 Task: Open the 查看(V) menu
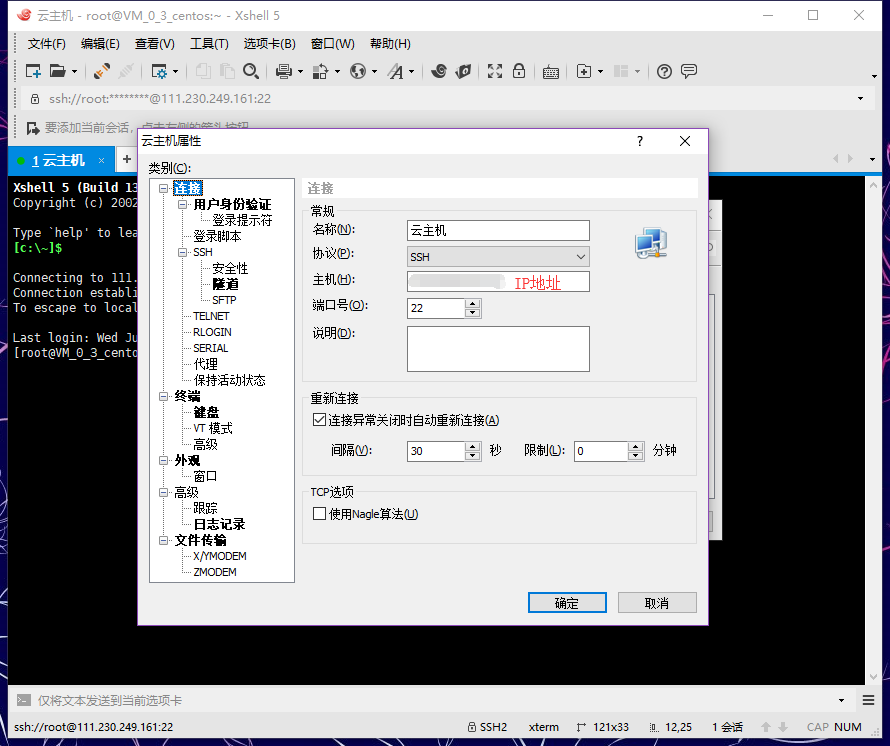click(x=154, y=44)
